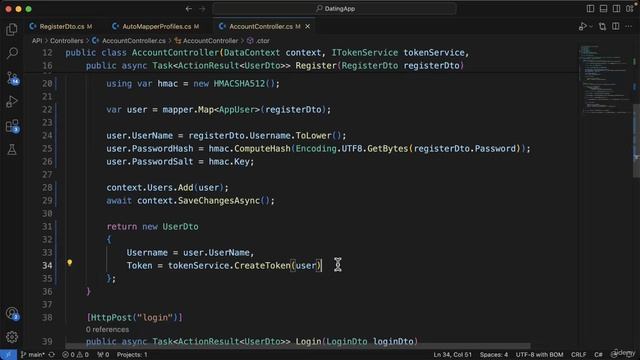The image size is (640, 360).
Task: Open the Accounts menu icon
Action: point(12,313)
